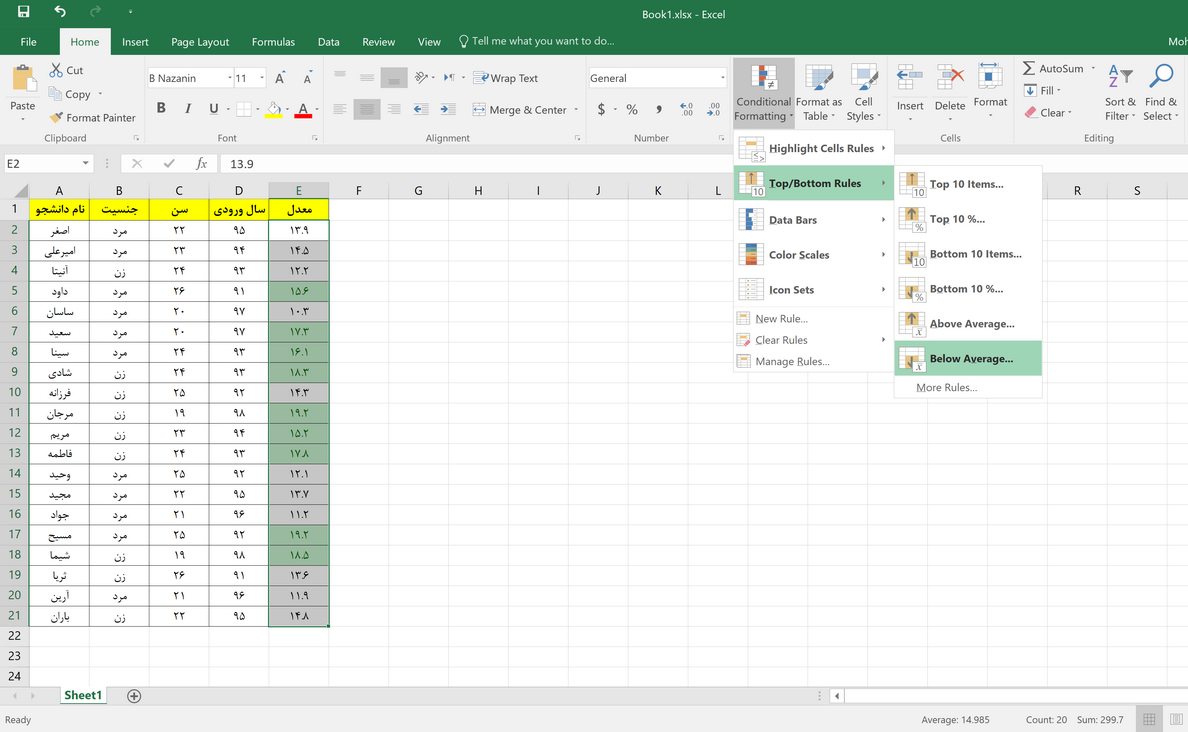Click the Insert Function fx icon
Image resolution: width=1188 pixels, height=732 pixels.
coord(201,164)
